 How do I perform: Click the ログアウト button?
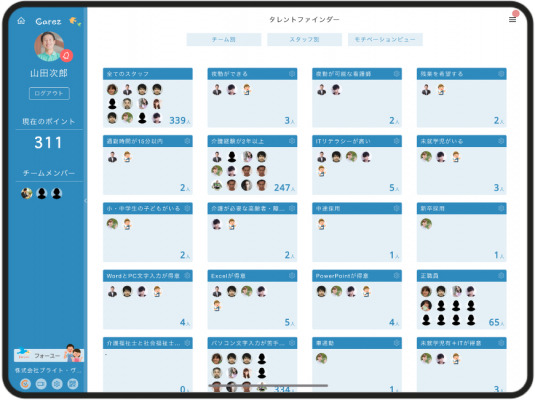tap(49, 93)
